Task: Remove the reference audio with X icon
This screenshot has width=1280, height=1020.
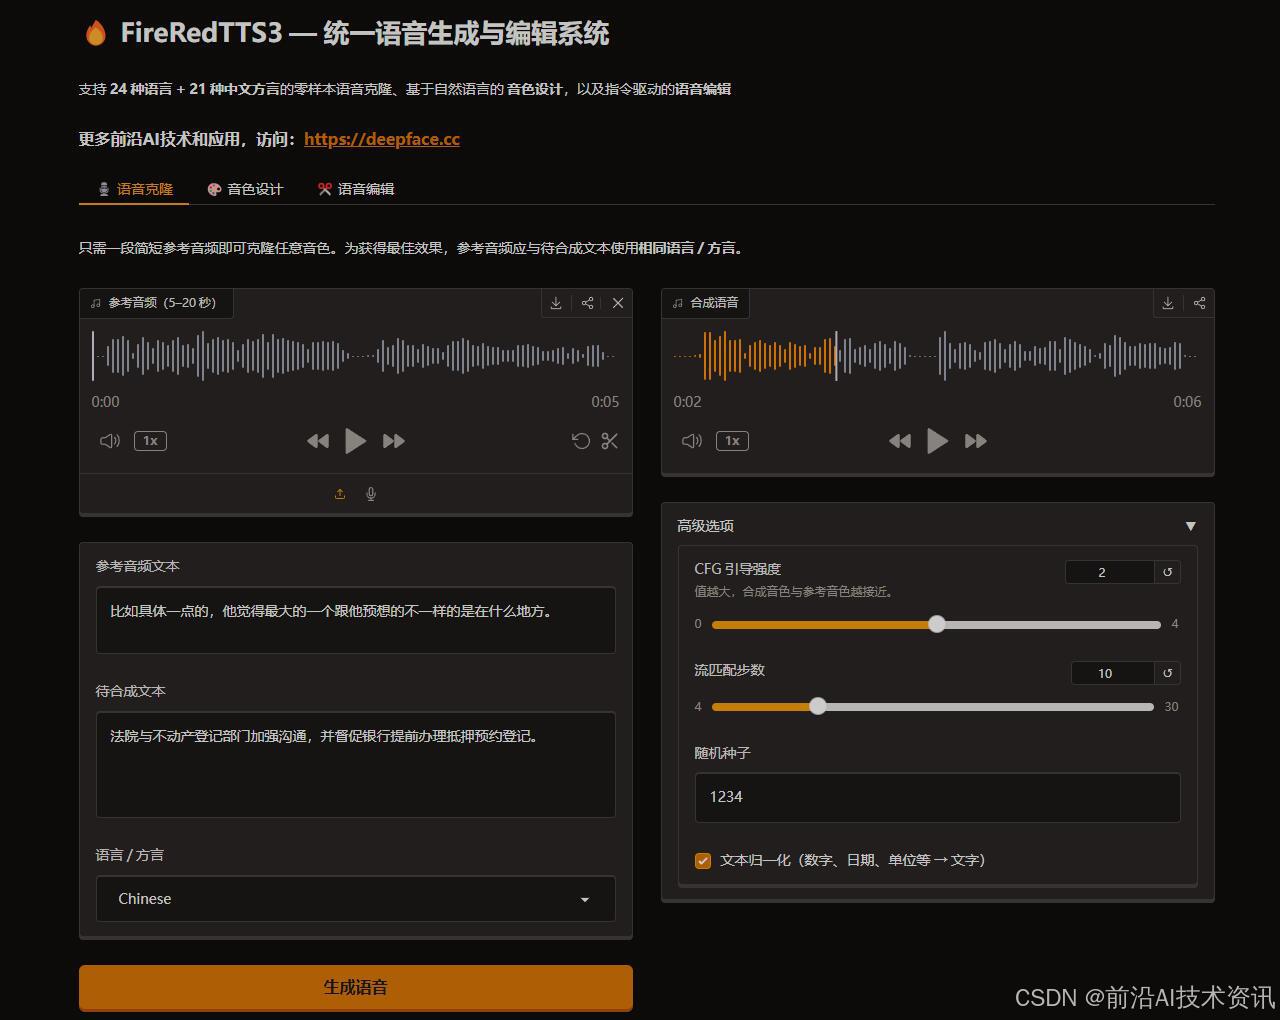Action: tap(618, 303)
